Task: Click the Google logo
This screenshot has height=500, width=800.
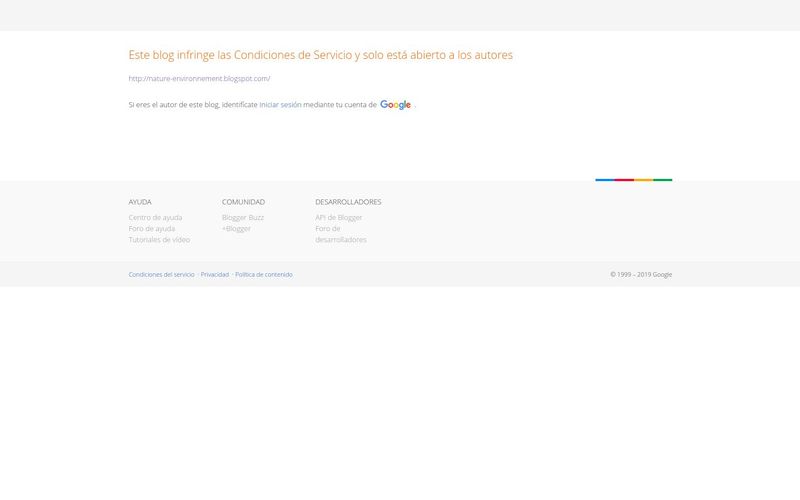Action: (x=395, y=105)
